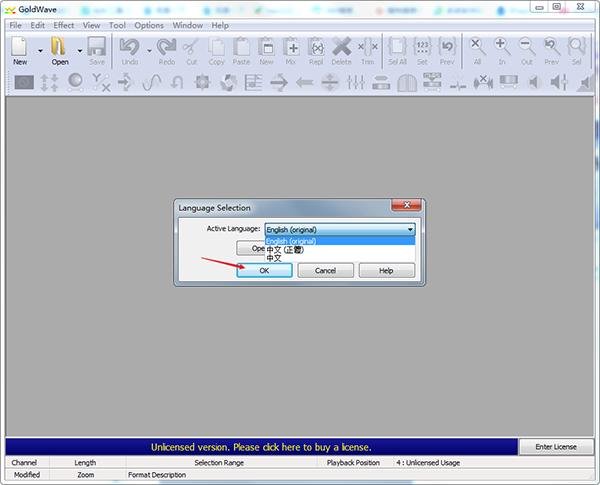Open the Window menu

coord(188,26)
